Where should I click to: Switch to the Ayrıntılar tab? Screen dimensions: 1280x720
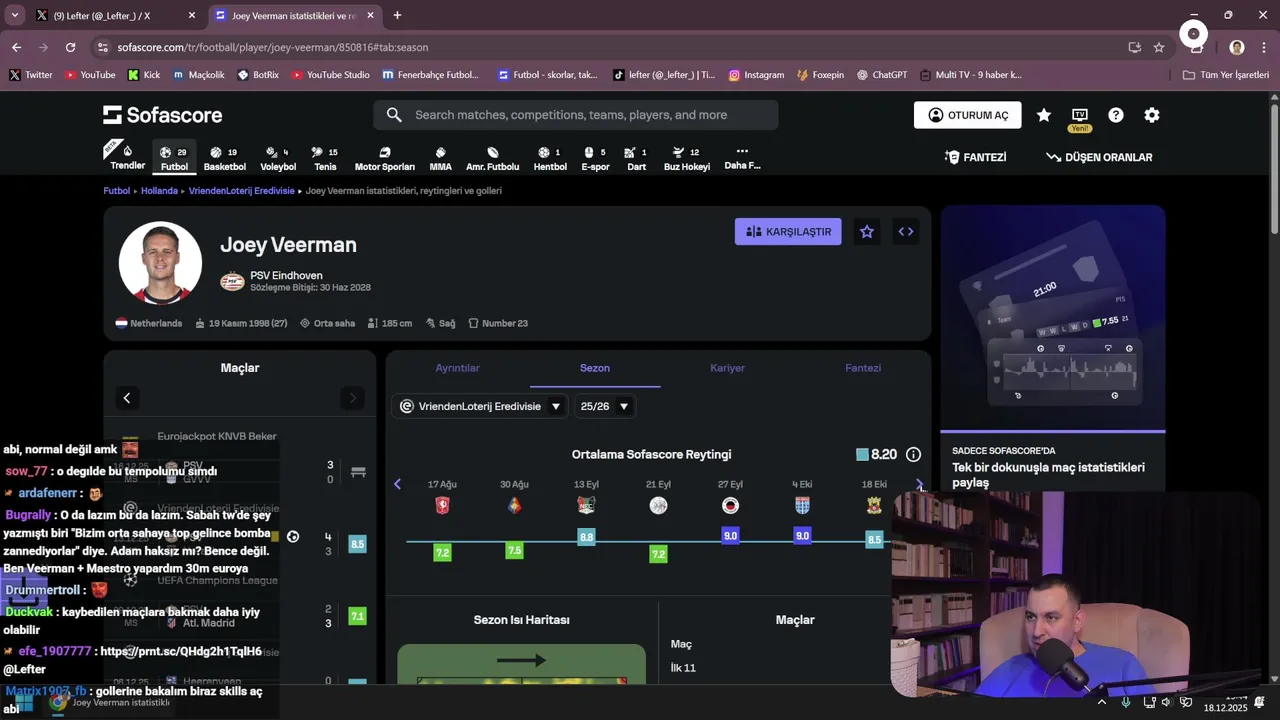coord(457,368)
